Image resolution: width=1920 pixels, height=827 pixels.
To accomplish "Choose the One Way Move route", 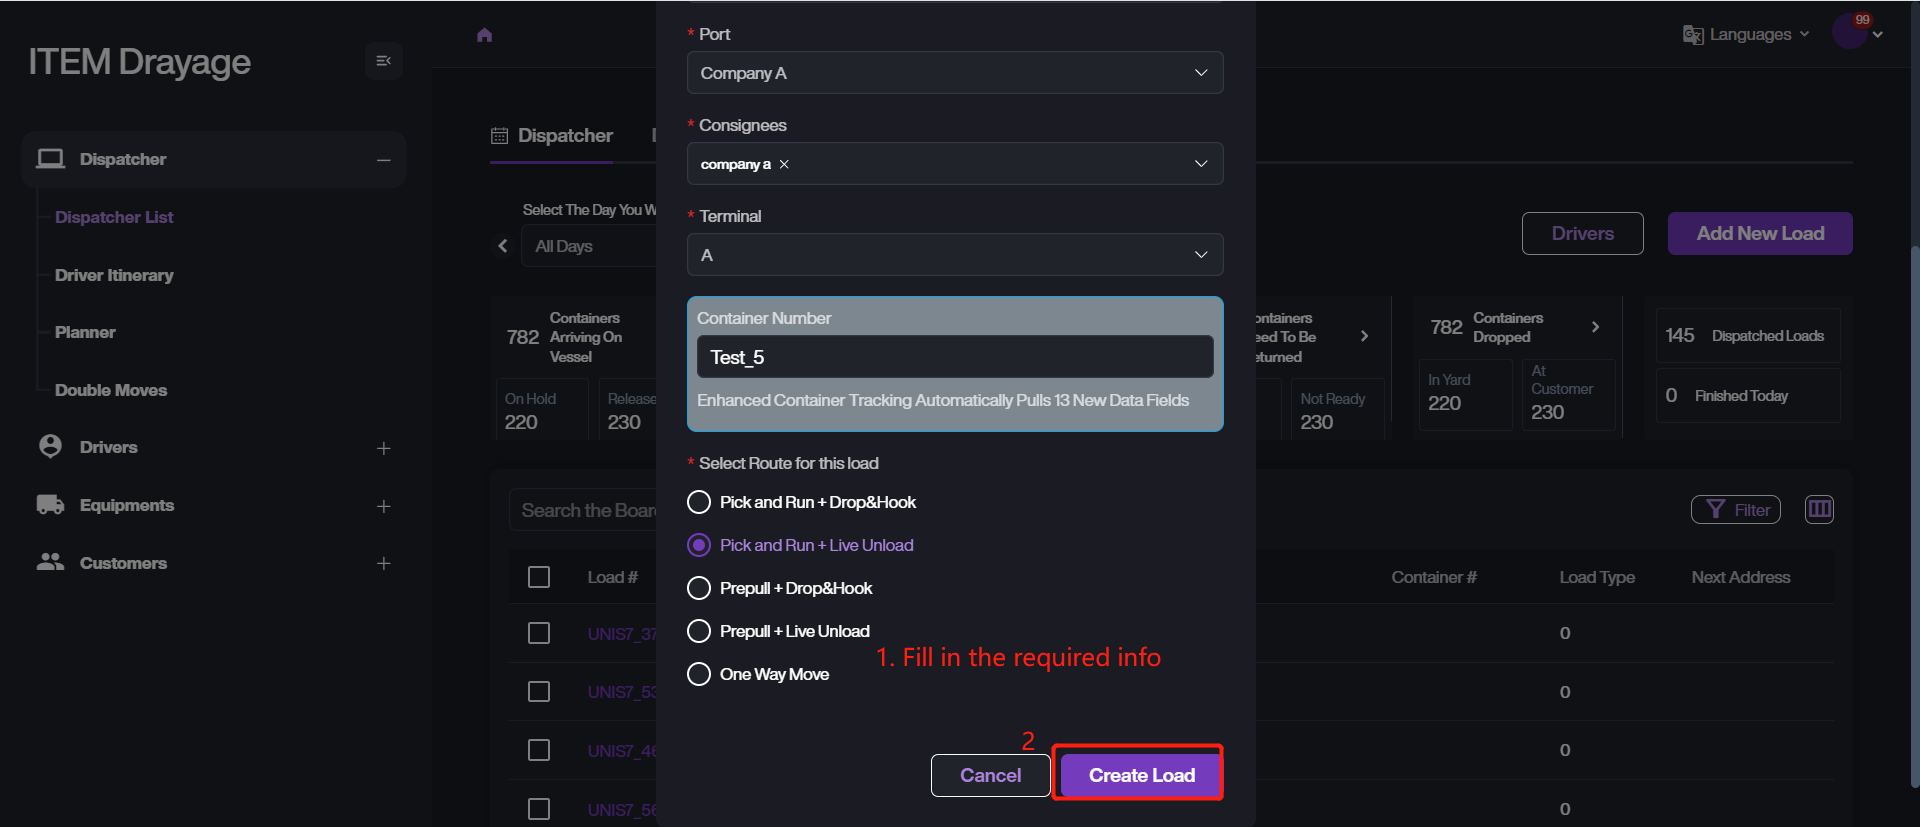I will pyautogui.click(x=700, y=674).
